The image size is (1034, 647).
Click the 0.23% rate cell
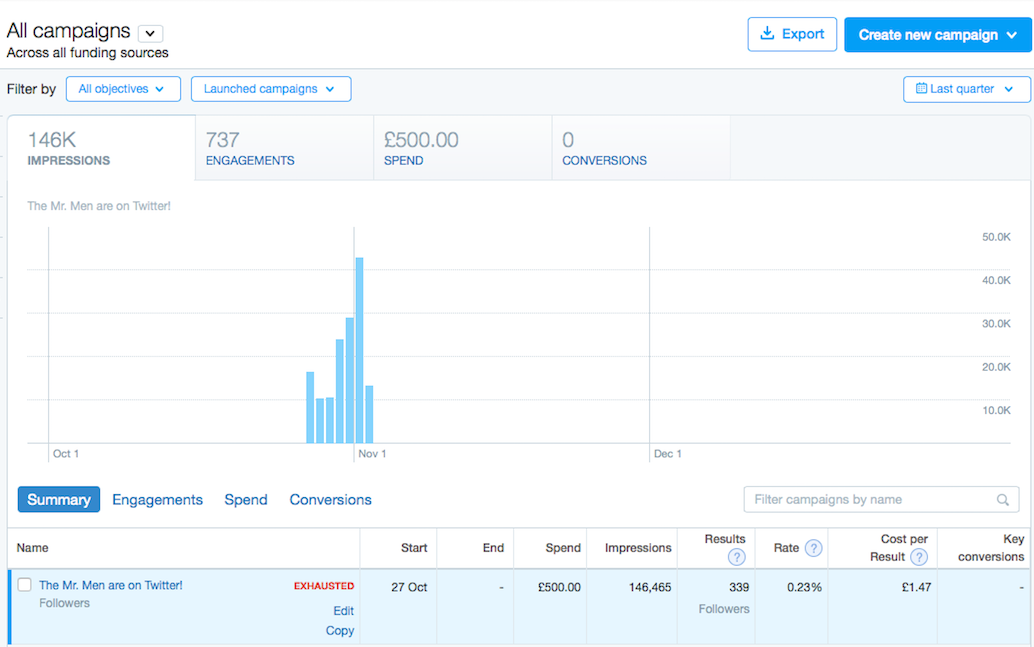pos(805,587)
